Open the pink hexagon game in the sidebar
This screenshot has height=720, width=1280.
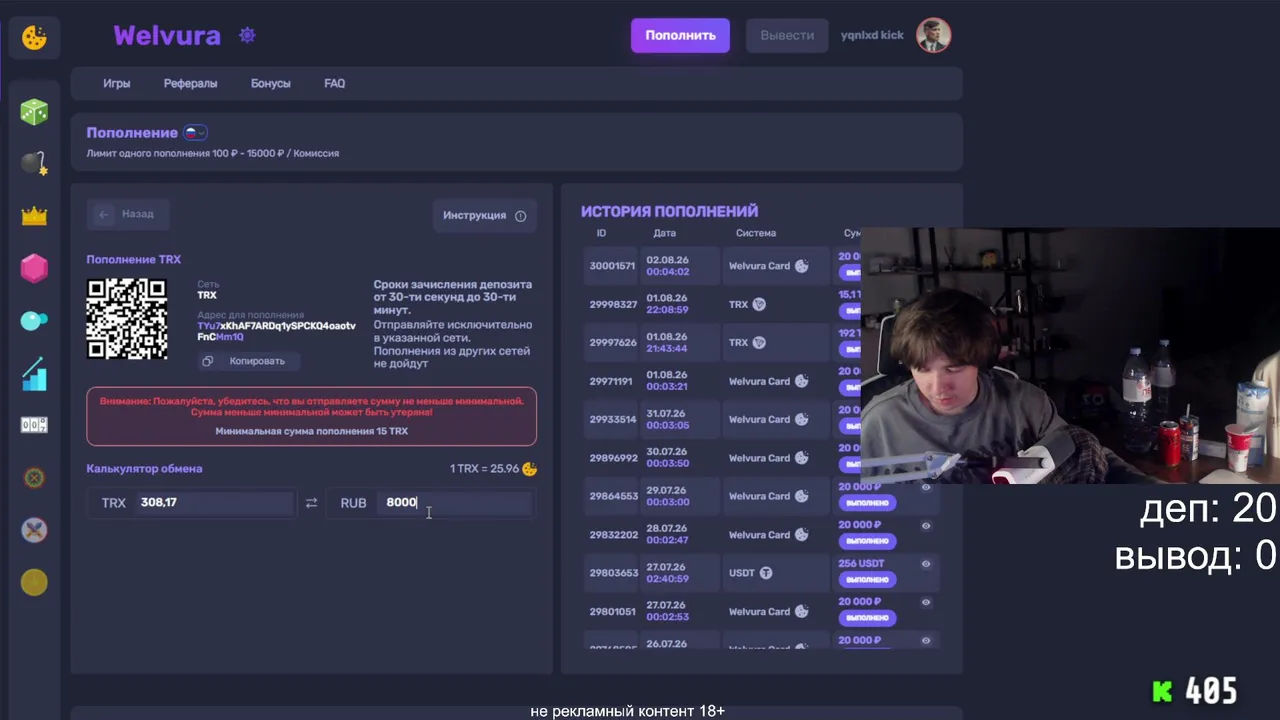pyautogui.click(x=34, y=268)
